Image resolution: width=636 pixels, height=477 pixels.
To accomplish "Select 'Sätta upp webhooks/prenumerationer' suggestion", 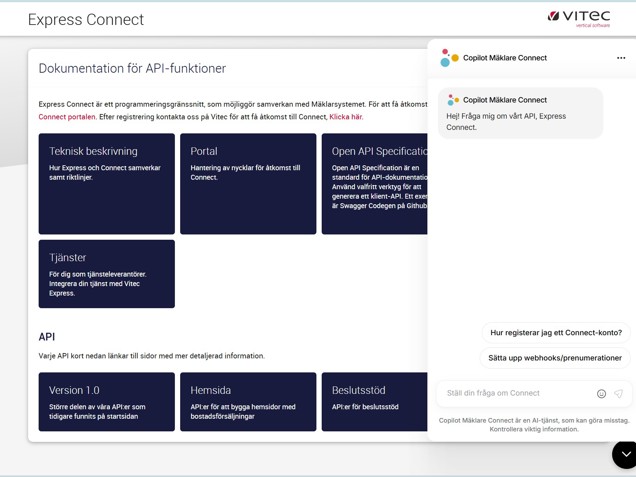I will pos(554,358).
